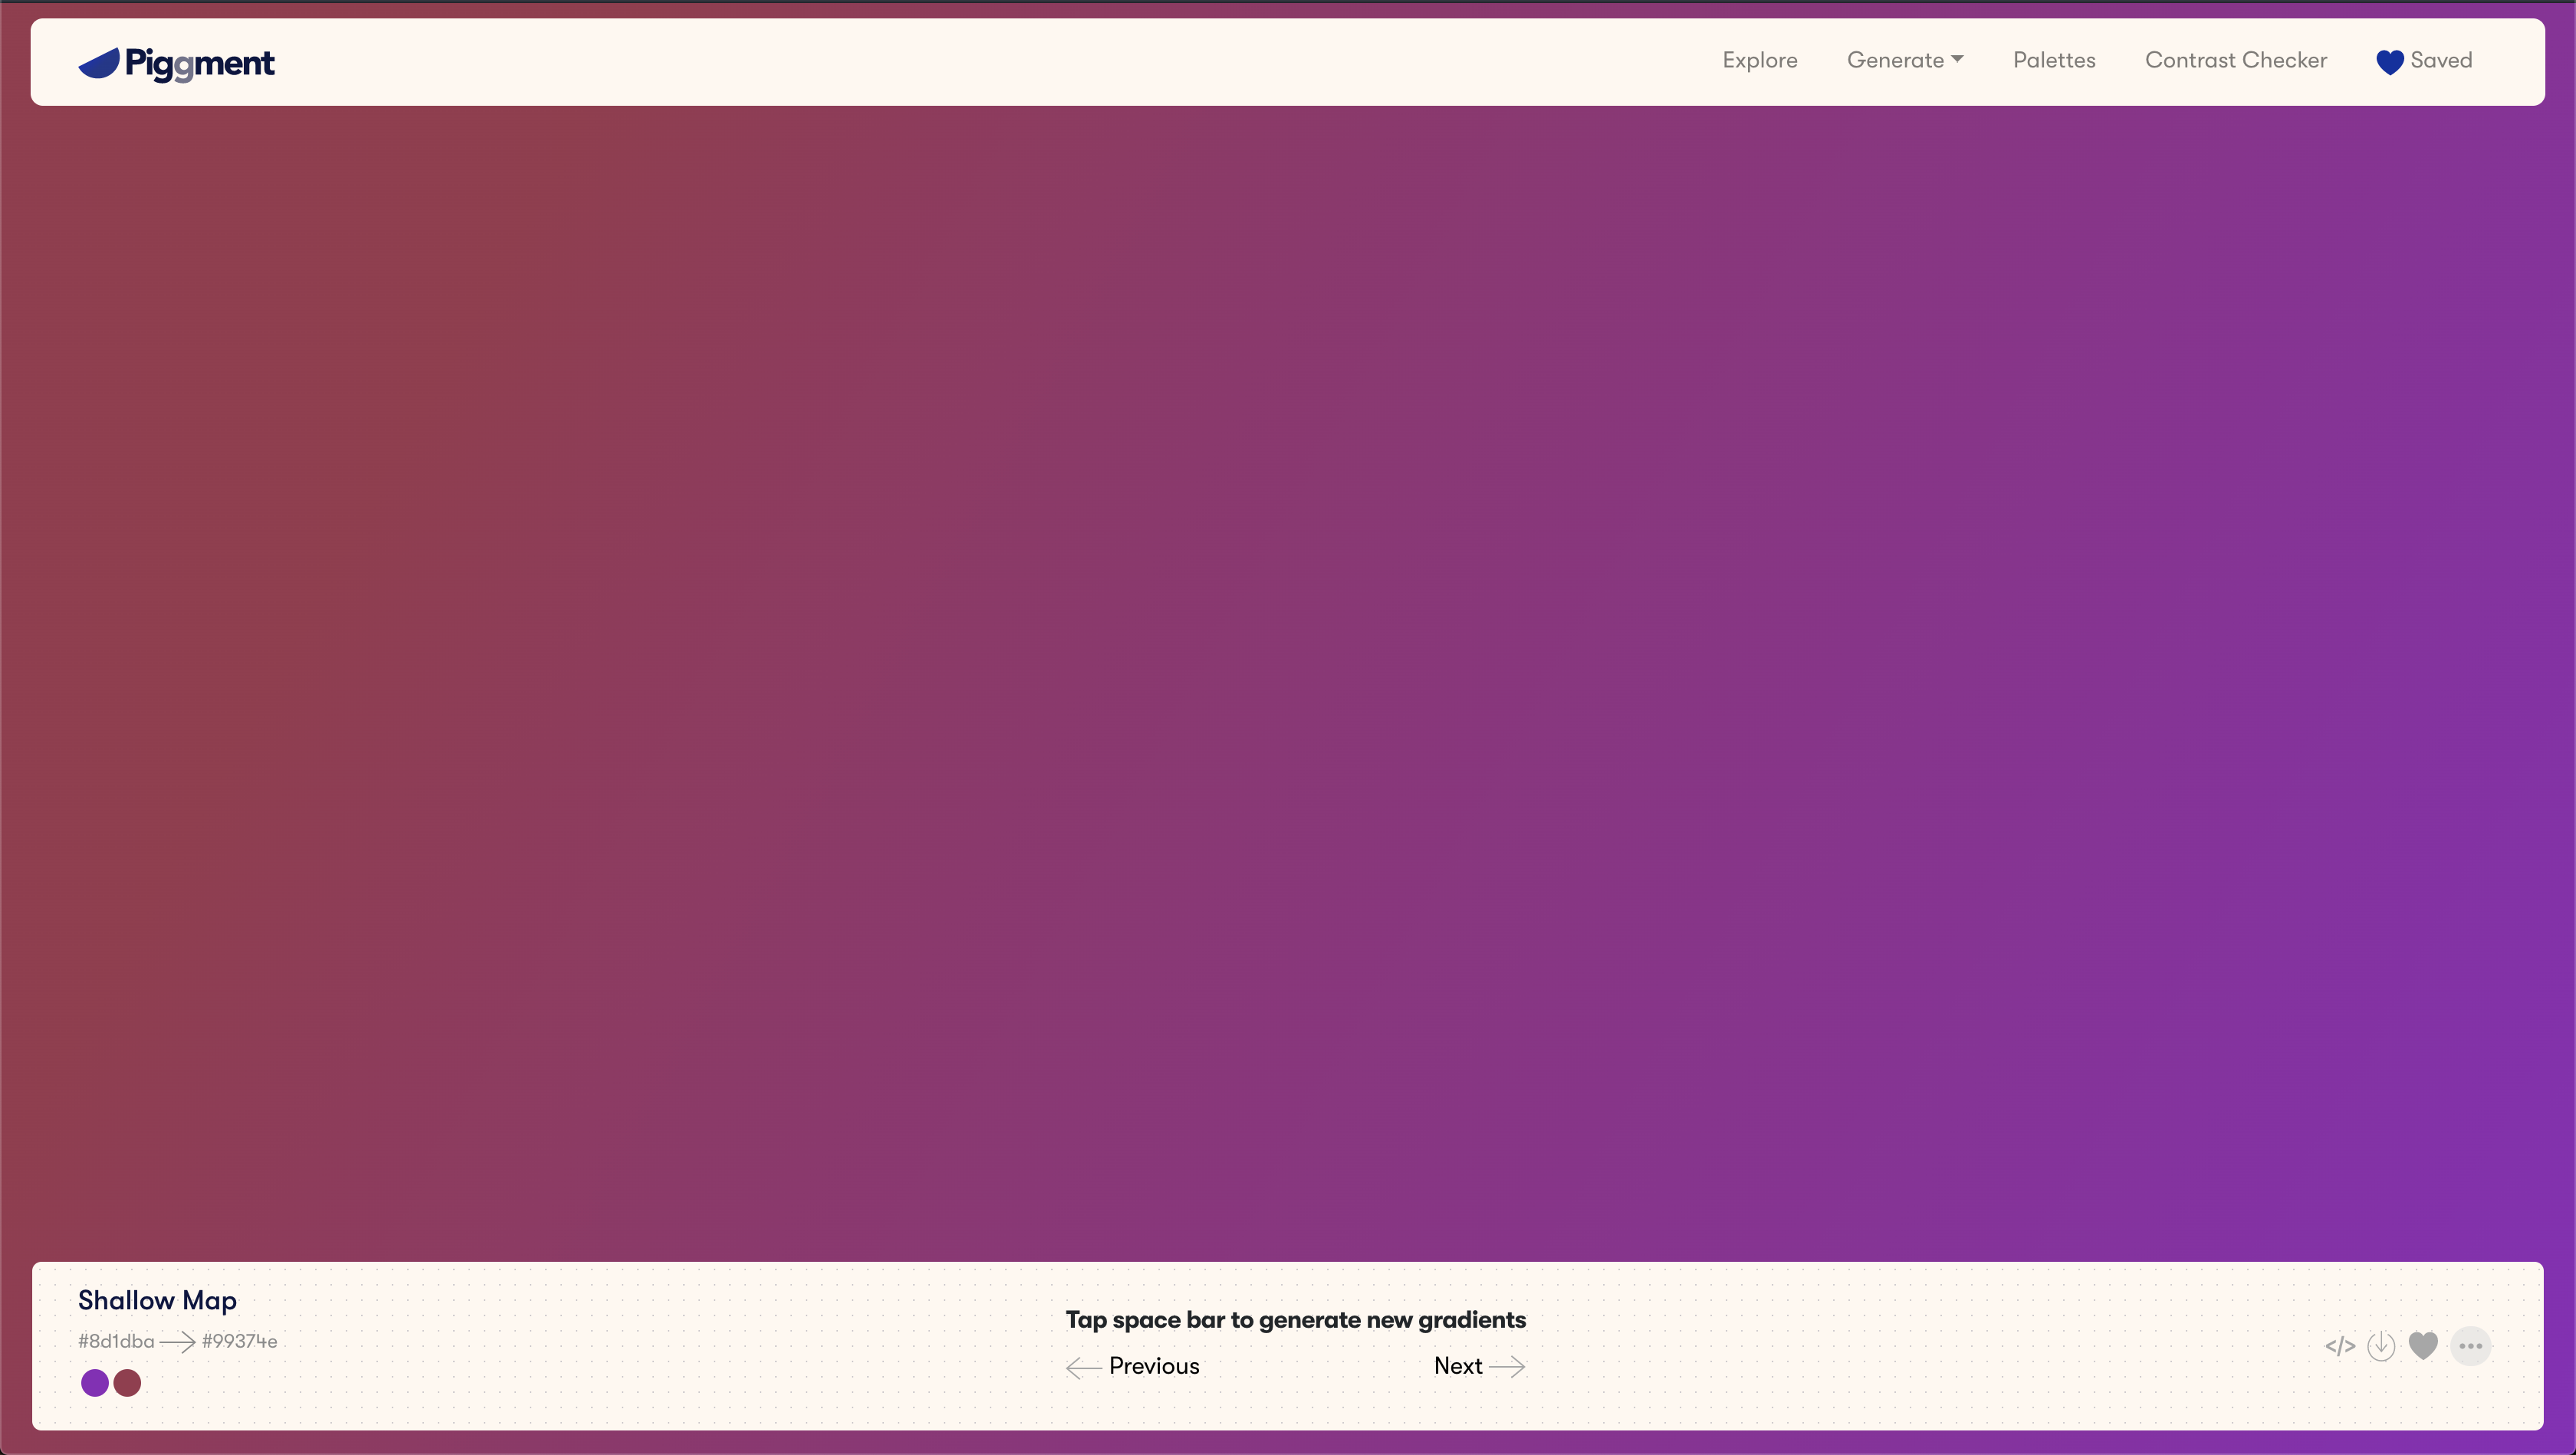Open the CSS code icon
The height and width of the screenshot is (1455, 2576).
(x=2340, y=1346)
